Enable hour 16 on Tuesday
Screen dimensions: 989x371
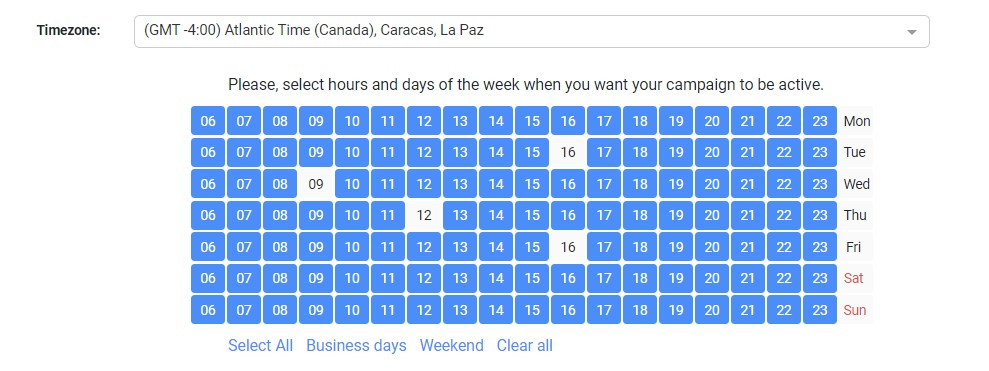coord(568,152)
